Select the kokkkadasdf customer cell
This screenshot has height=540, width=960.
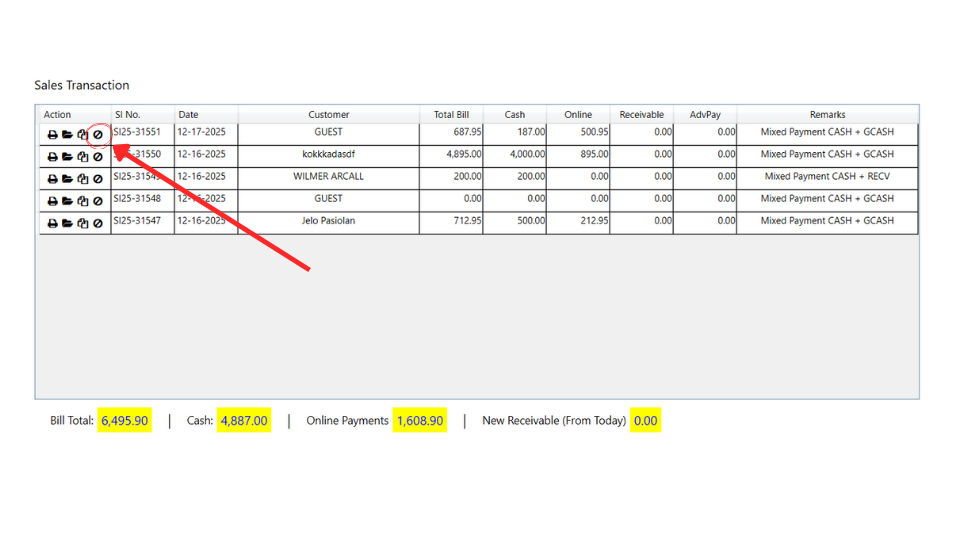pyautogui.click(x=328, y=155)
